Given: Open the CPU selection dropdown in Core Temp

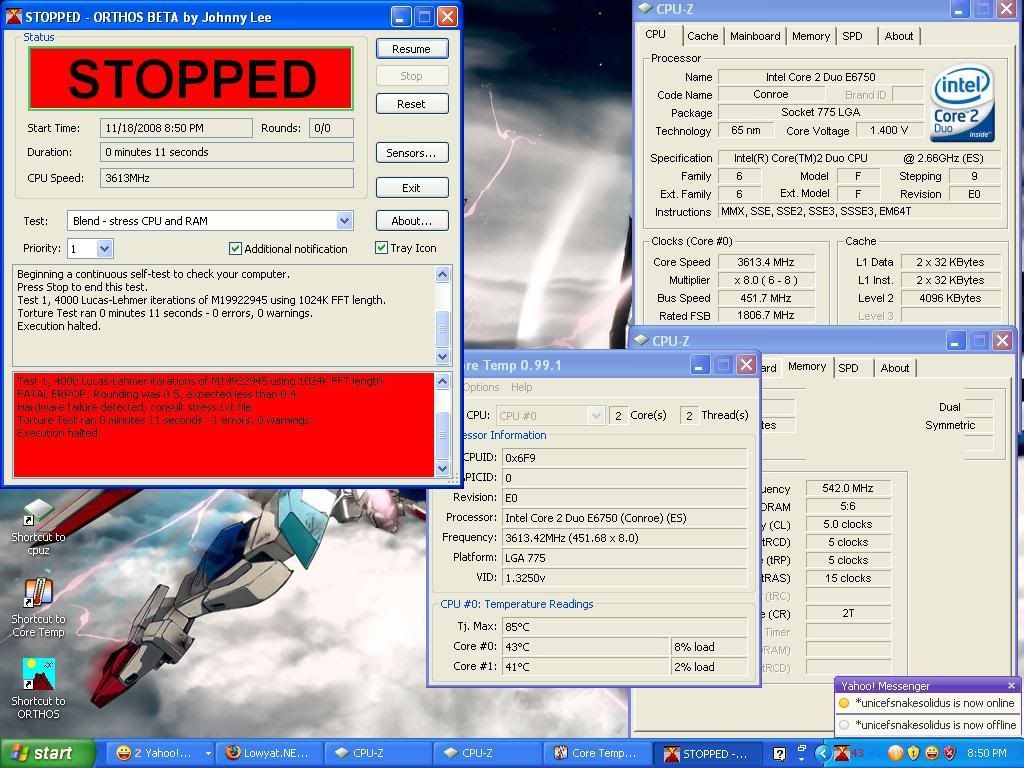Looking at the screenshot, I should 596,415.
